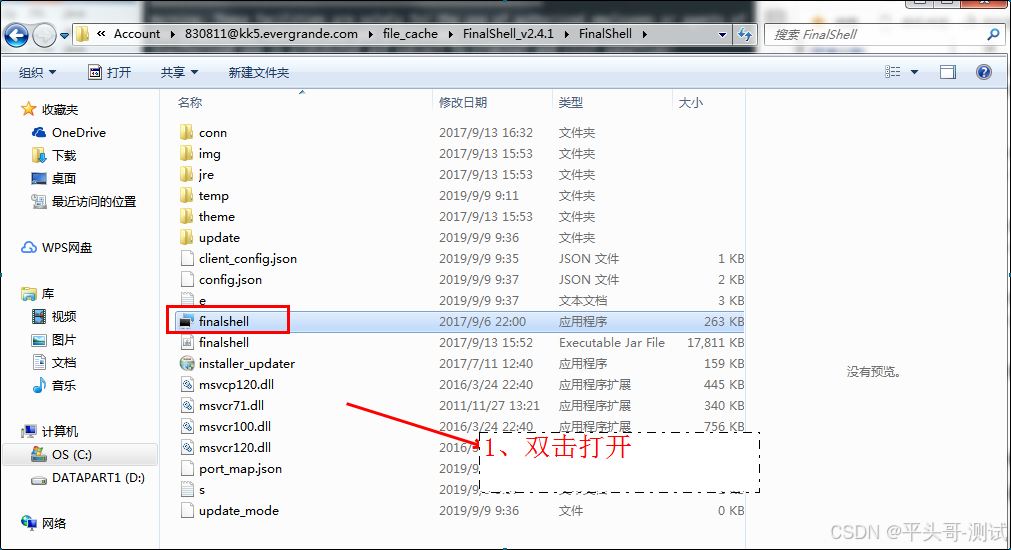
Task: Click the Refresh button next to address bar
Action: [x=745, y=35]
